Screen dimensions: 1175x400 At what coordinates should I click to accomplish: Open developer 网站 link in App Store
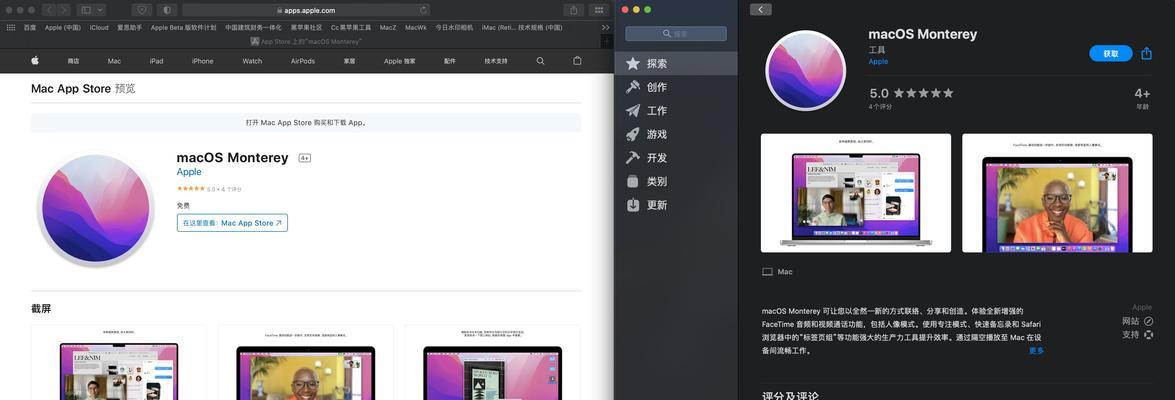tap(1138, 321)
